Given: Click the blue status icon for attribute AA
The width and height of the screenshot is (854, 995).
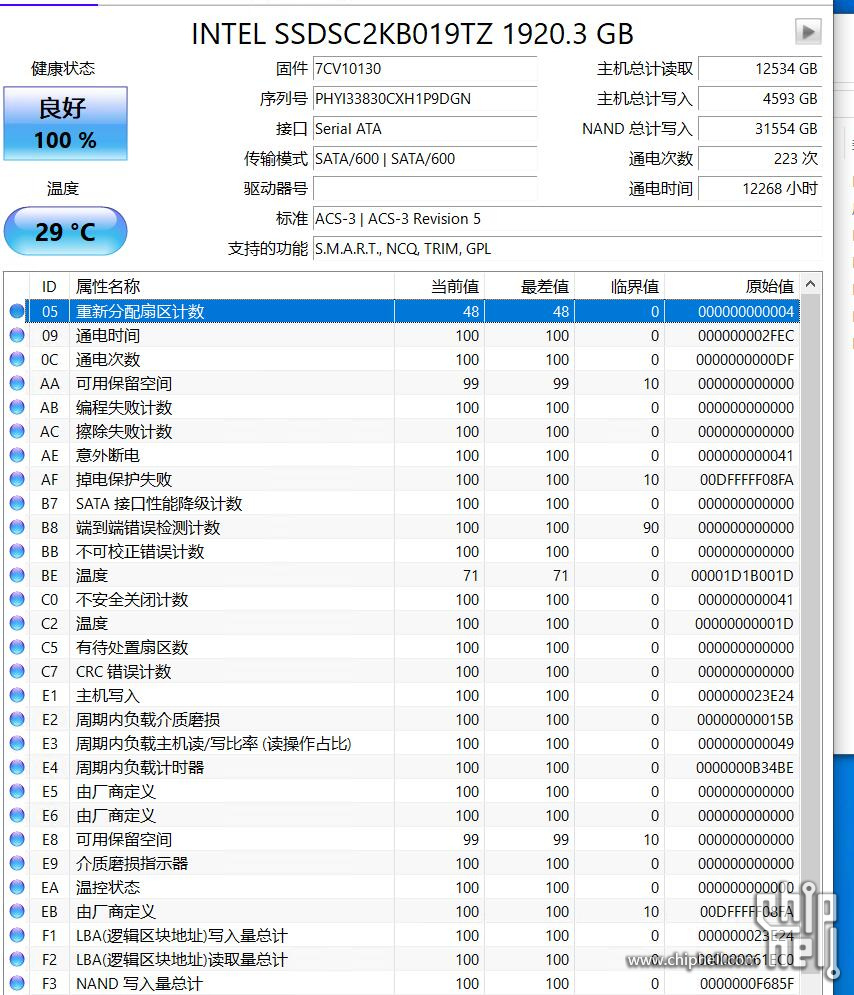Looking at the screenshot, I should [17, 383].
